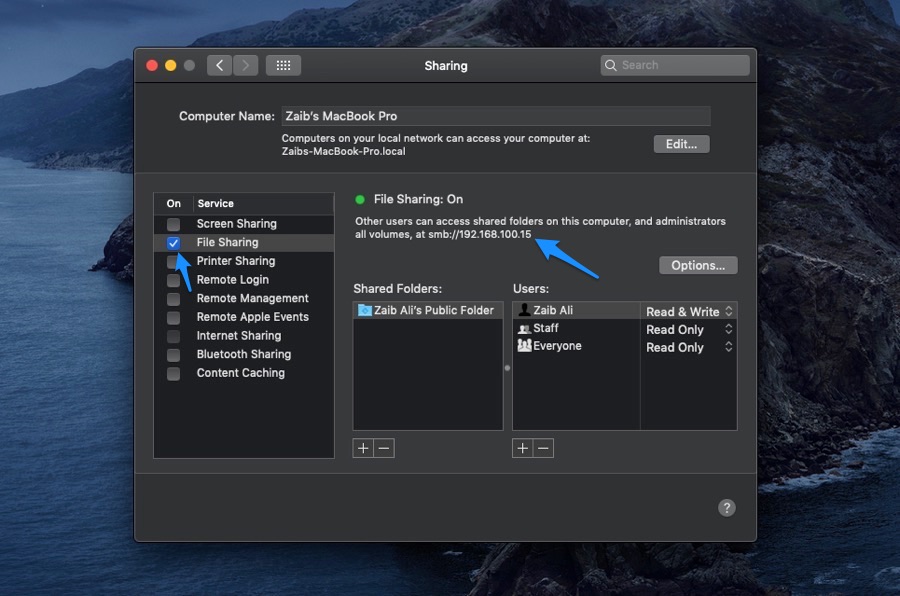Select Bluetooth Sharing service row
The image size is (900, 596).
point(244,354)
